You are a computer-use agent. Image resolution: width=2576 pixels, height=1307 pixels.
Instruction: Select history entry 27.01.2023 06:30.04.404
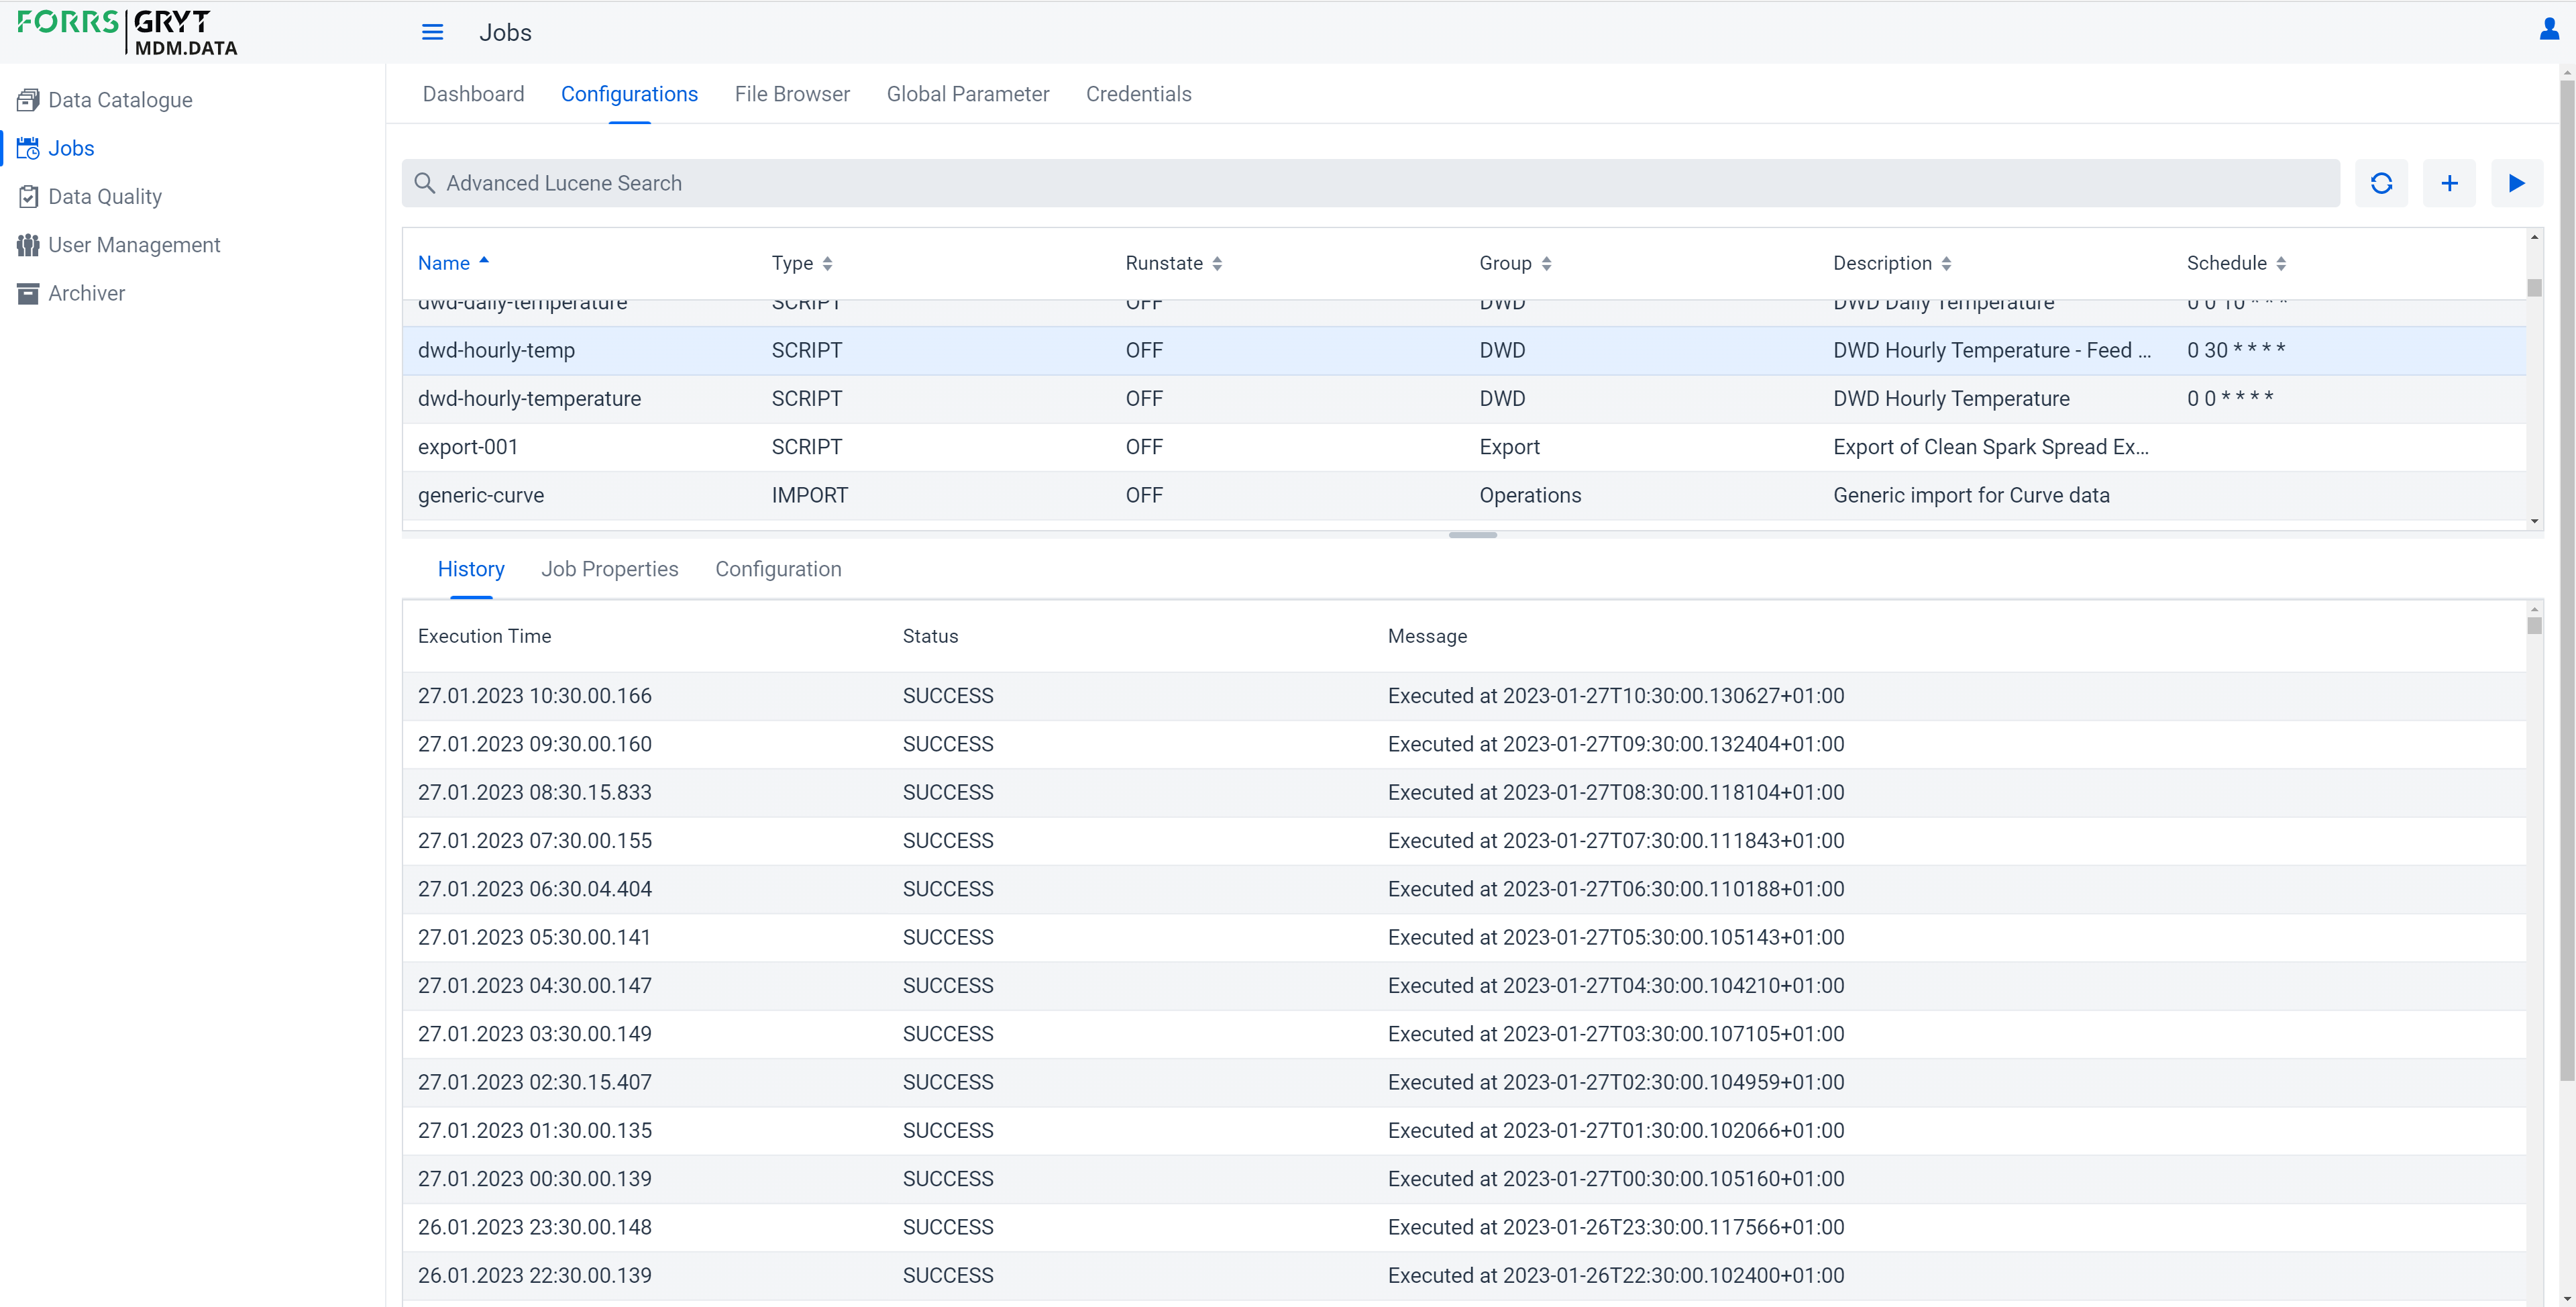click(x=1464, y=889)
